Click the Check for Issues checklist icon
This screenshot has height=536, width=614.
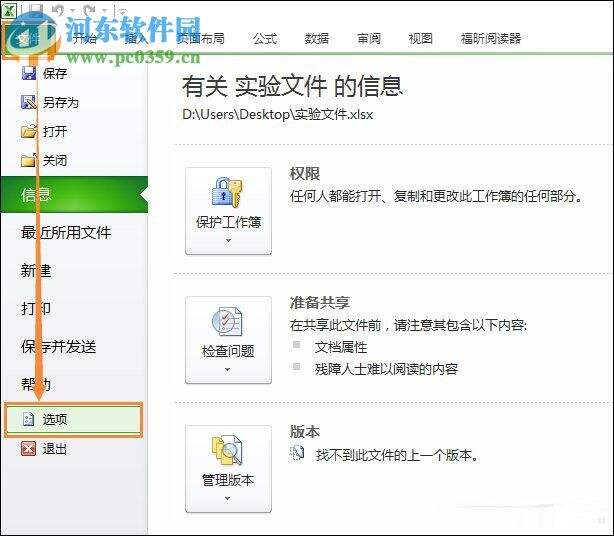(227, 321)
